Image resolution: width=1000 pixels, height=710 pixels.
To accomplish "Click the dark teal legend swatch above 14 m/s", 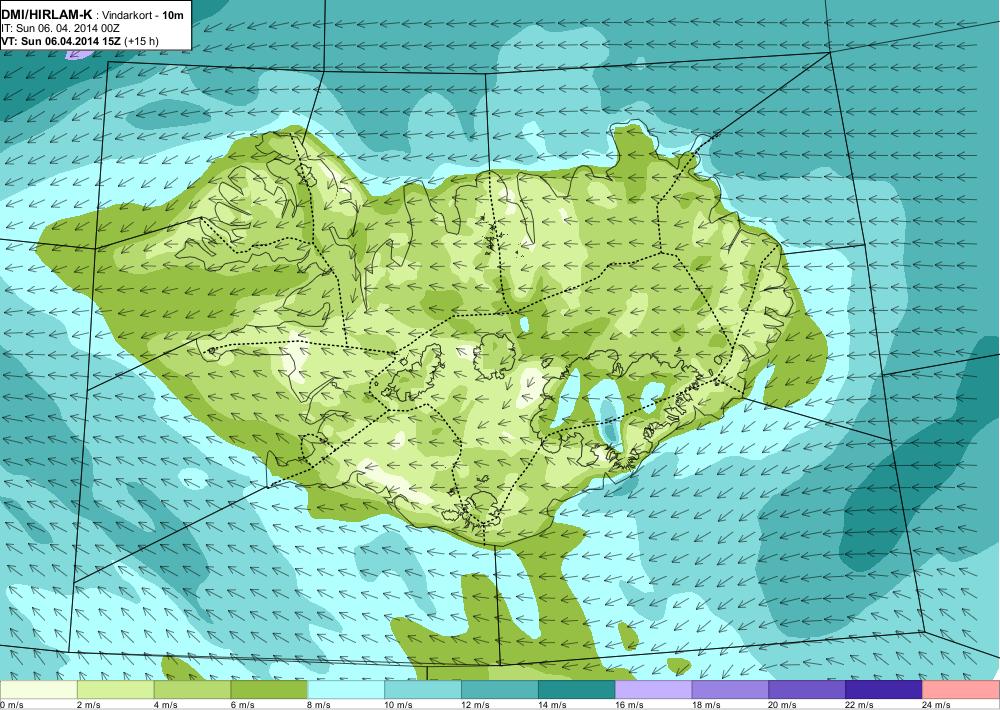I will click(x=577, y=690).
